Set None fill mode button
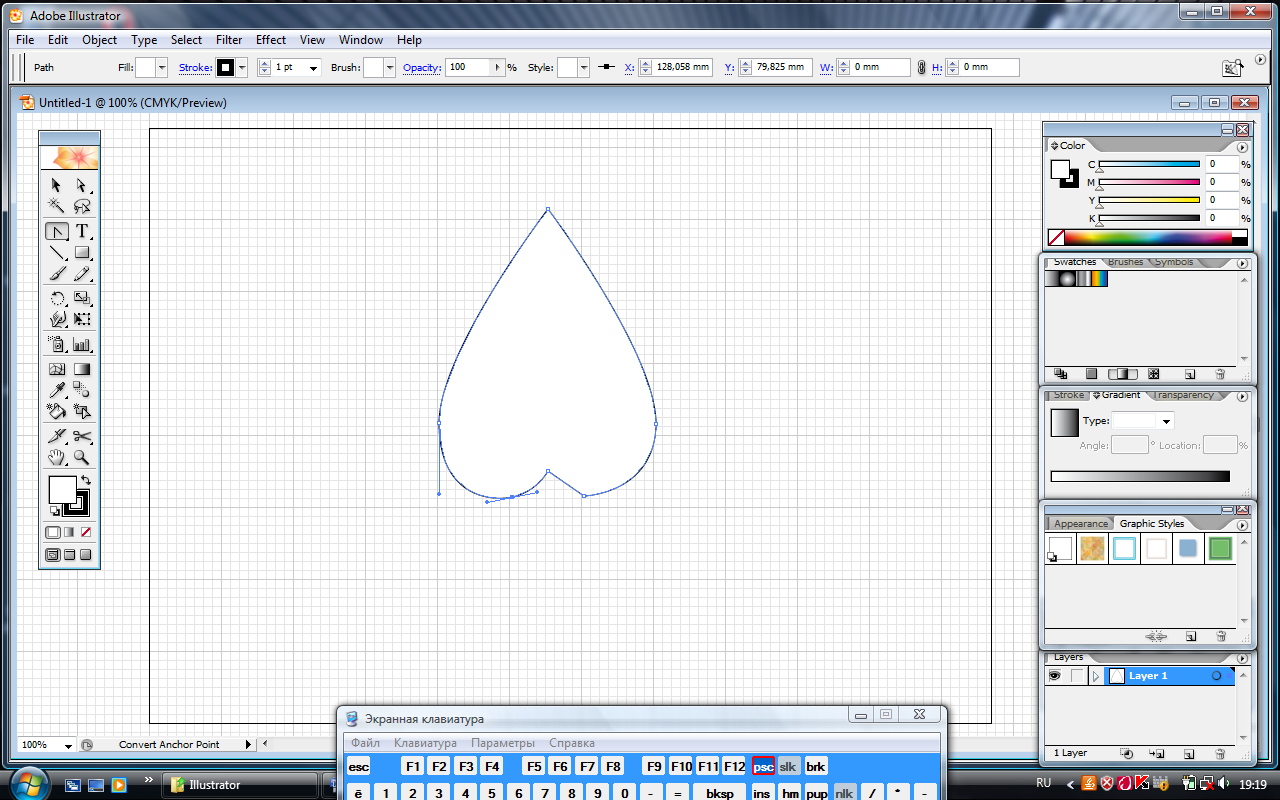The image size is (1280, 800). (86, 532)
